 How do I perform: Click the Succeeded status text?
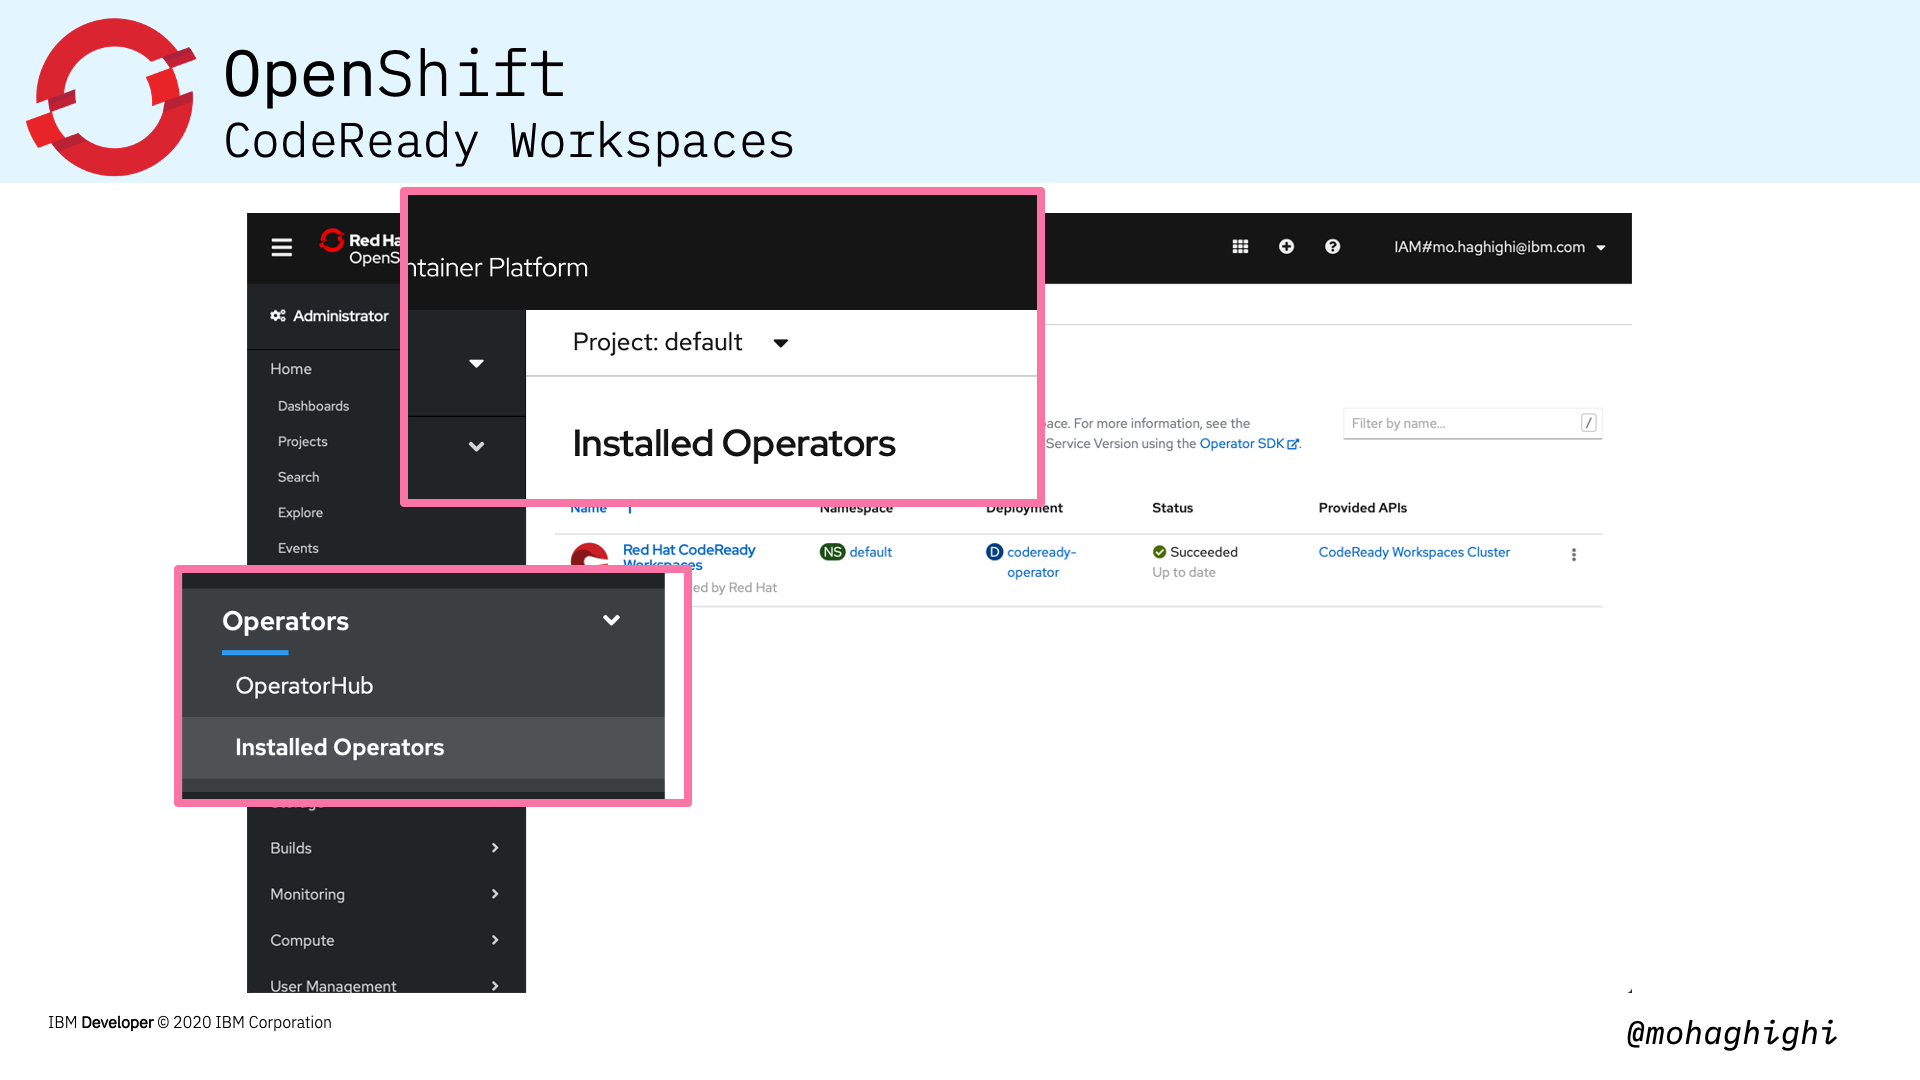[x=1204, y=552]
